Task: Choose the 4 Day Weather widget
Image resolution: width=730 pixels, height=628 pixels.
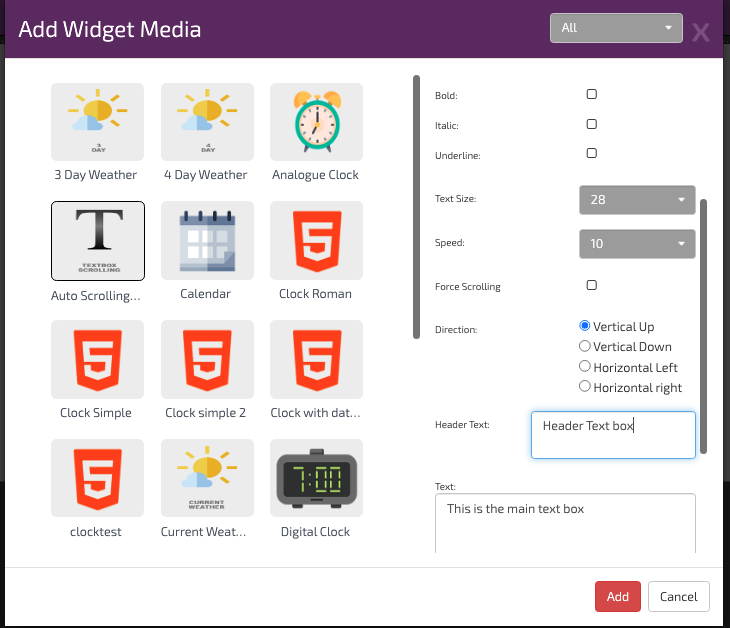Action: click(x=207, y=122)
